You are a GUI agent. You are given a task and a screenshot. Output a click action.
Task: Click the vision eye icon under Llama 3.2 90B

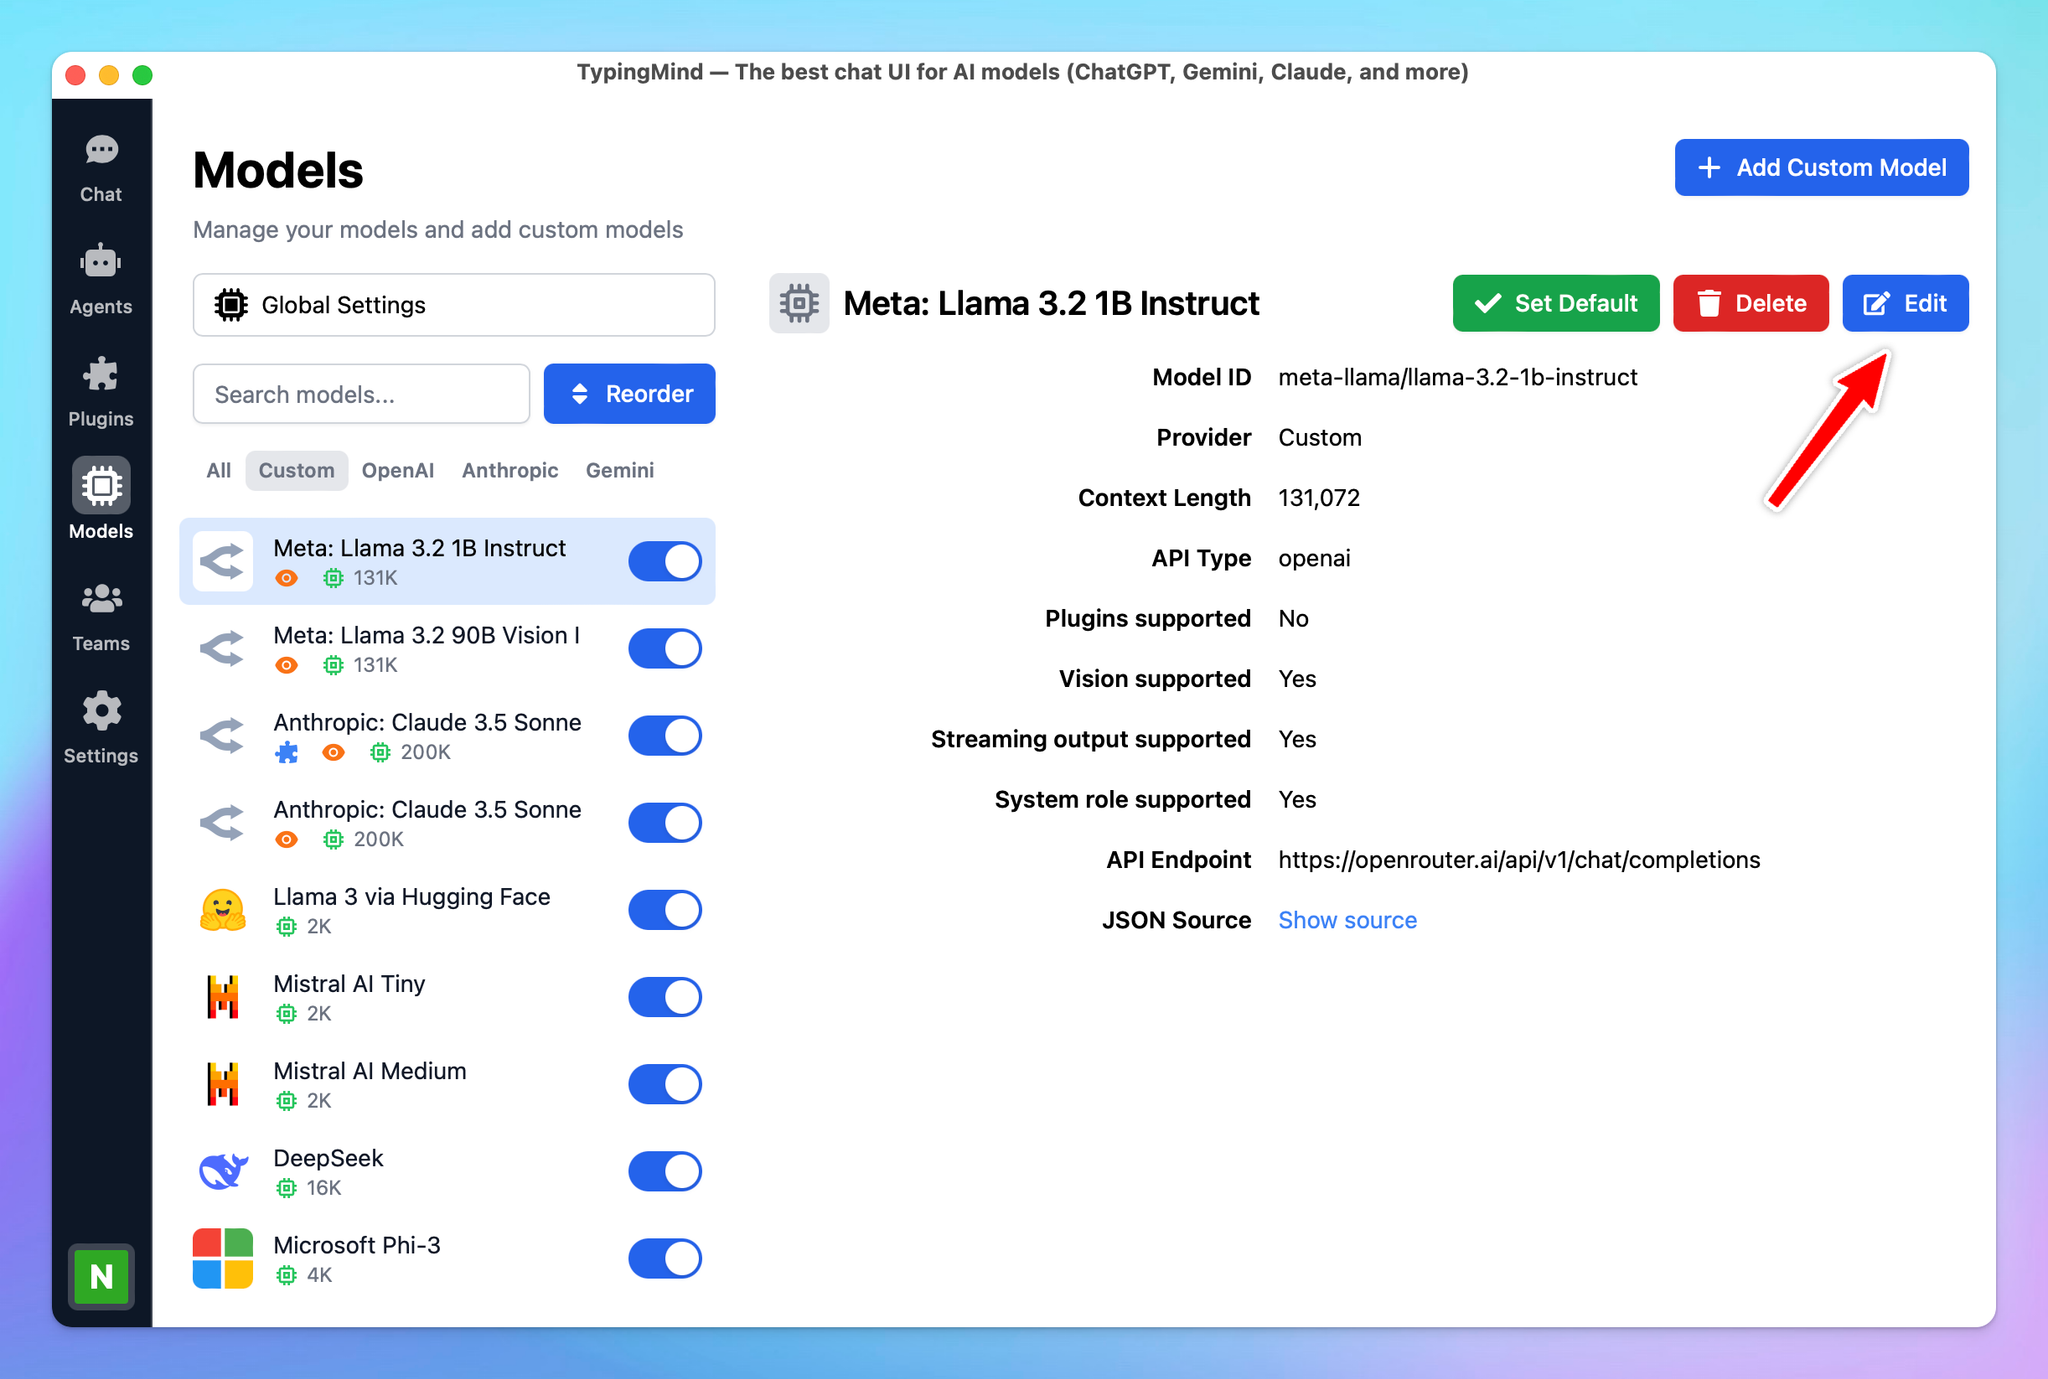pos(287,665)
